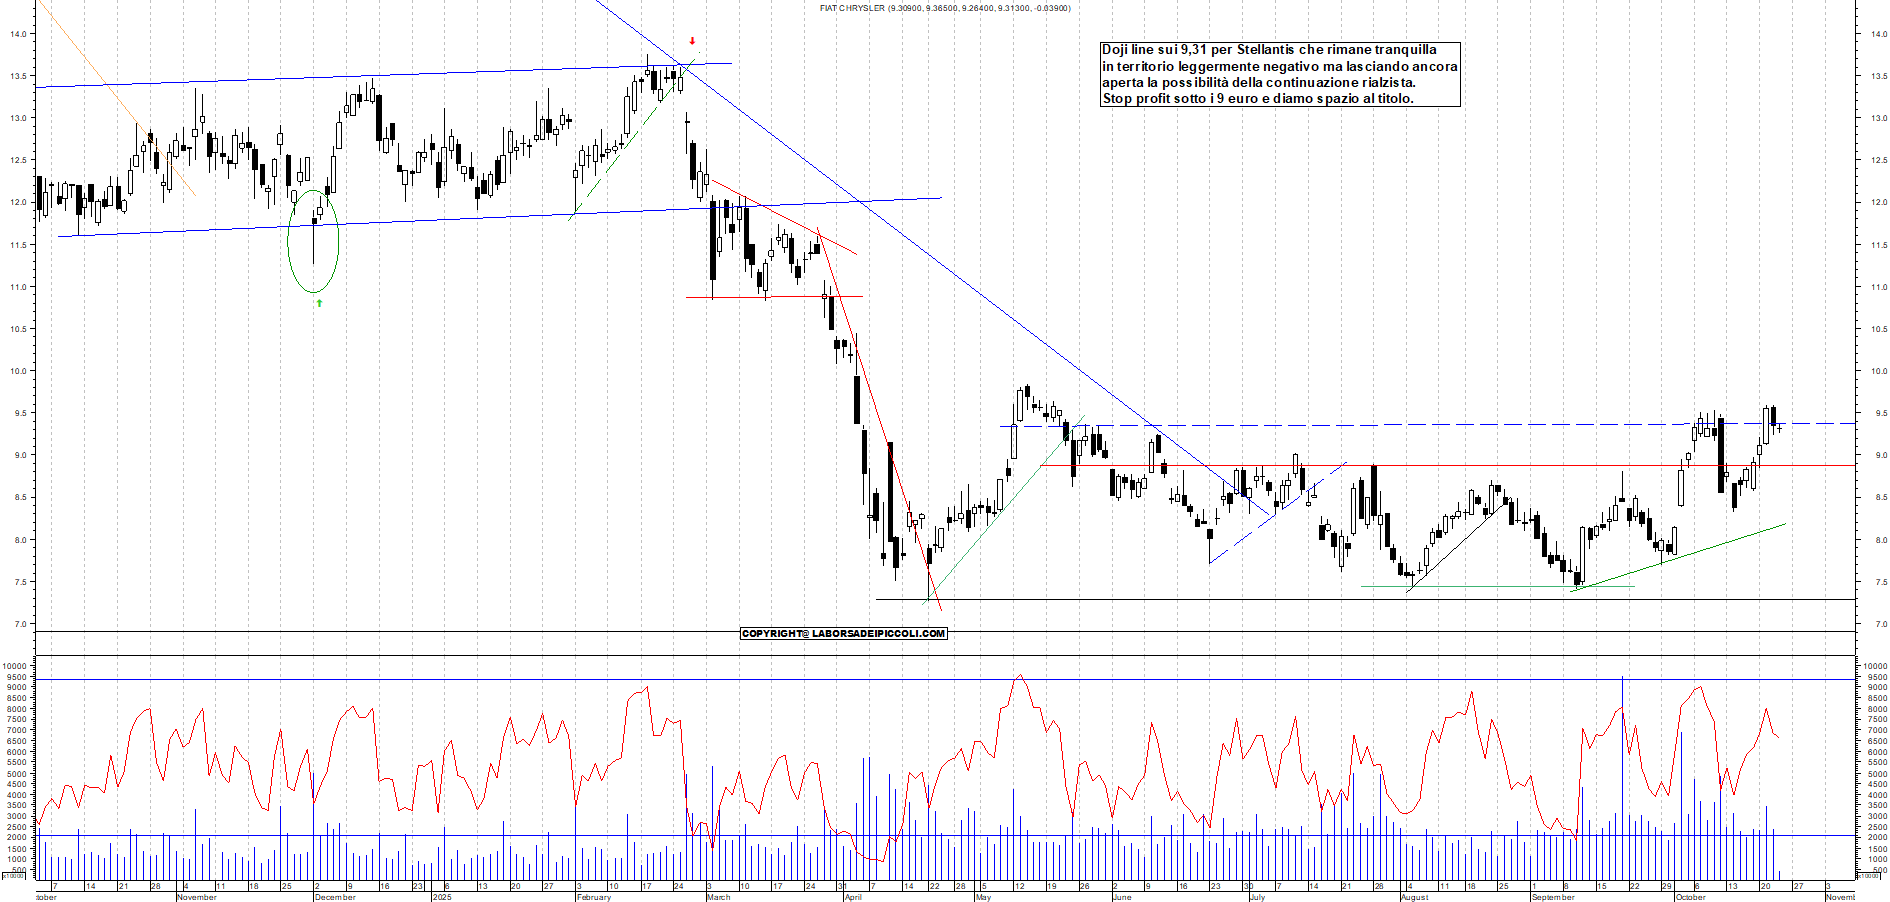This screenshot has width=1890, height=902.
Task: Click the last doji candle at the chart's right edge
Action: (1779, 428)
